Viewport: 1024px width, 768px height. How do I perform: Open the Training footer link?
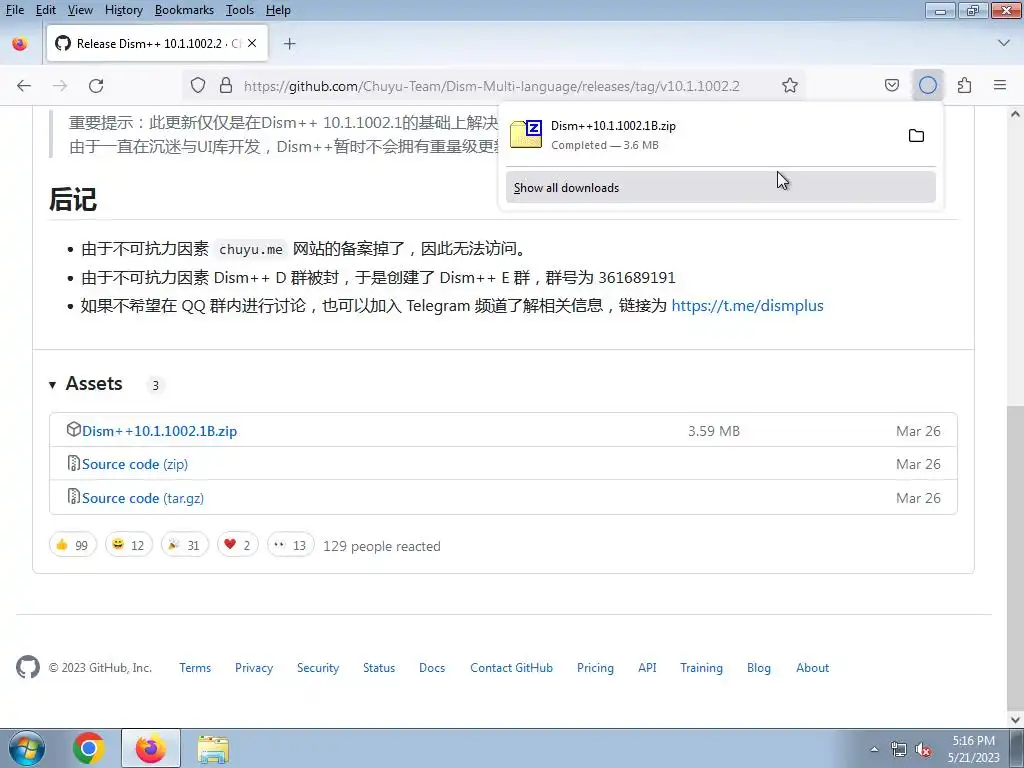coord(701,668)
